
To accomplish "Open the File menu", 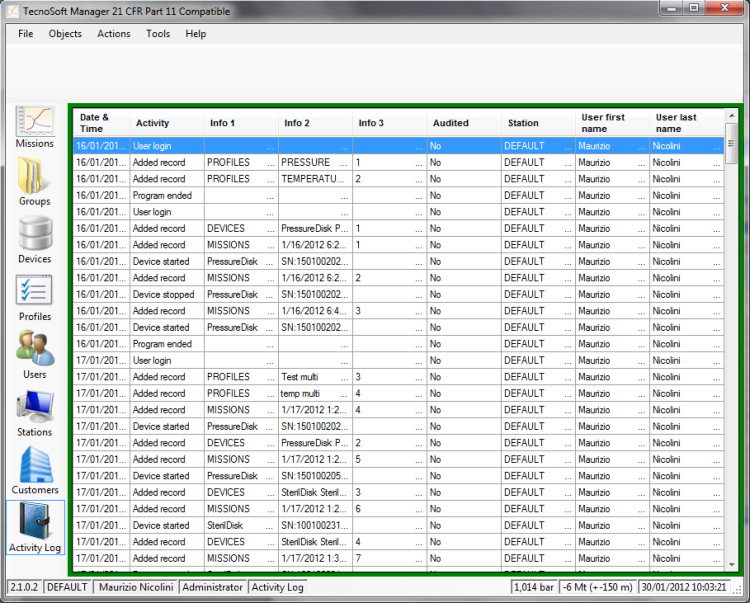I will click(26, 34).
